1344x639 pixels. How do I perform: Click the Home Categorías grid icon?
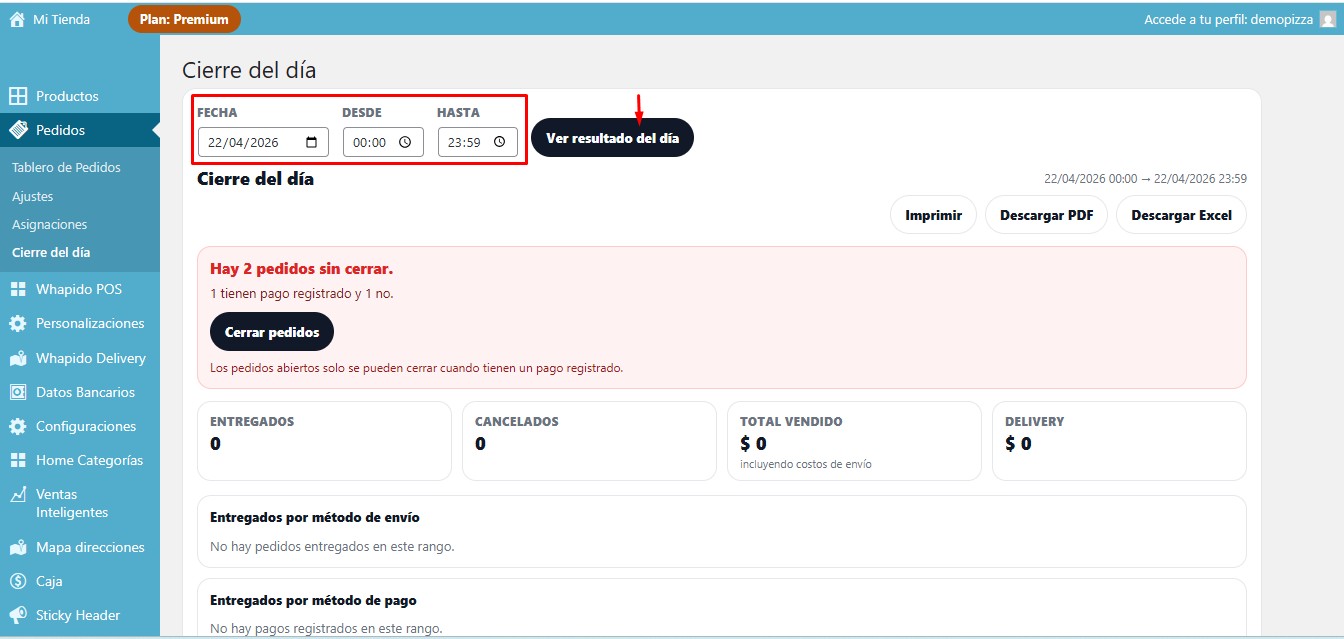point(18,460)
